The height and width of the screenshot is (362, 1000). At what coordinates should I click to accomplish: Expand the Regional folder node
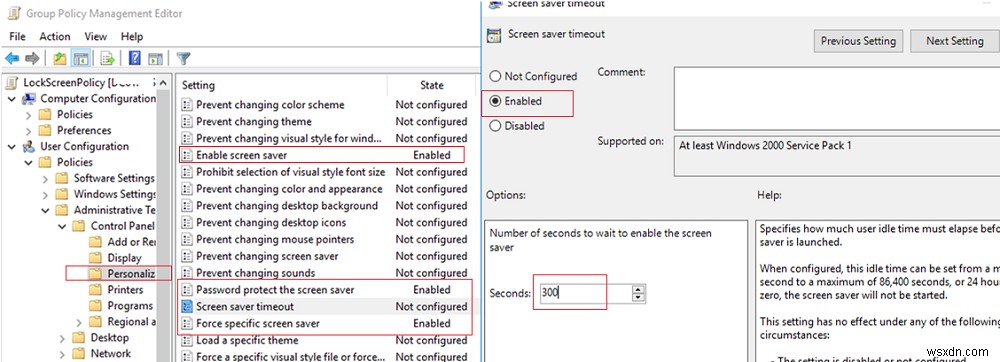(x=79, y=322)
